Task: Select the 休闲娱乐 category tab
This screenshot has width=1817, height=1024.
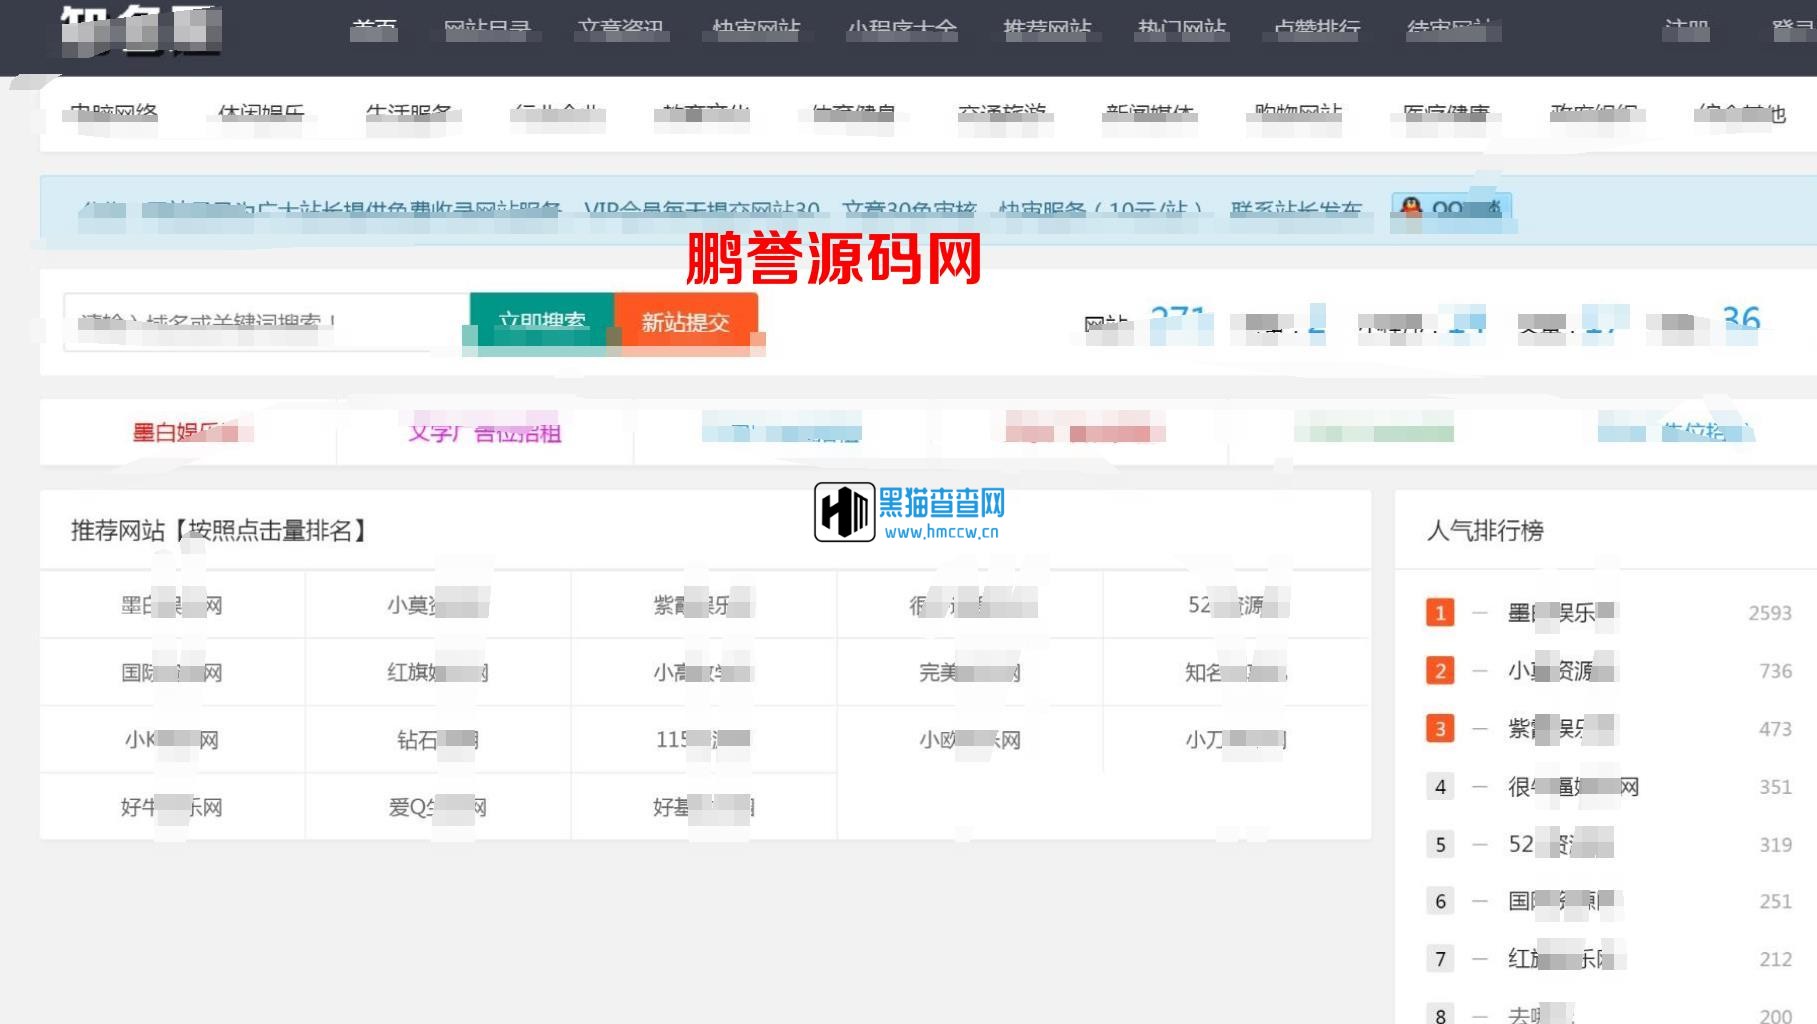Action: [x=261, y=114]
